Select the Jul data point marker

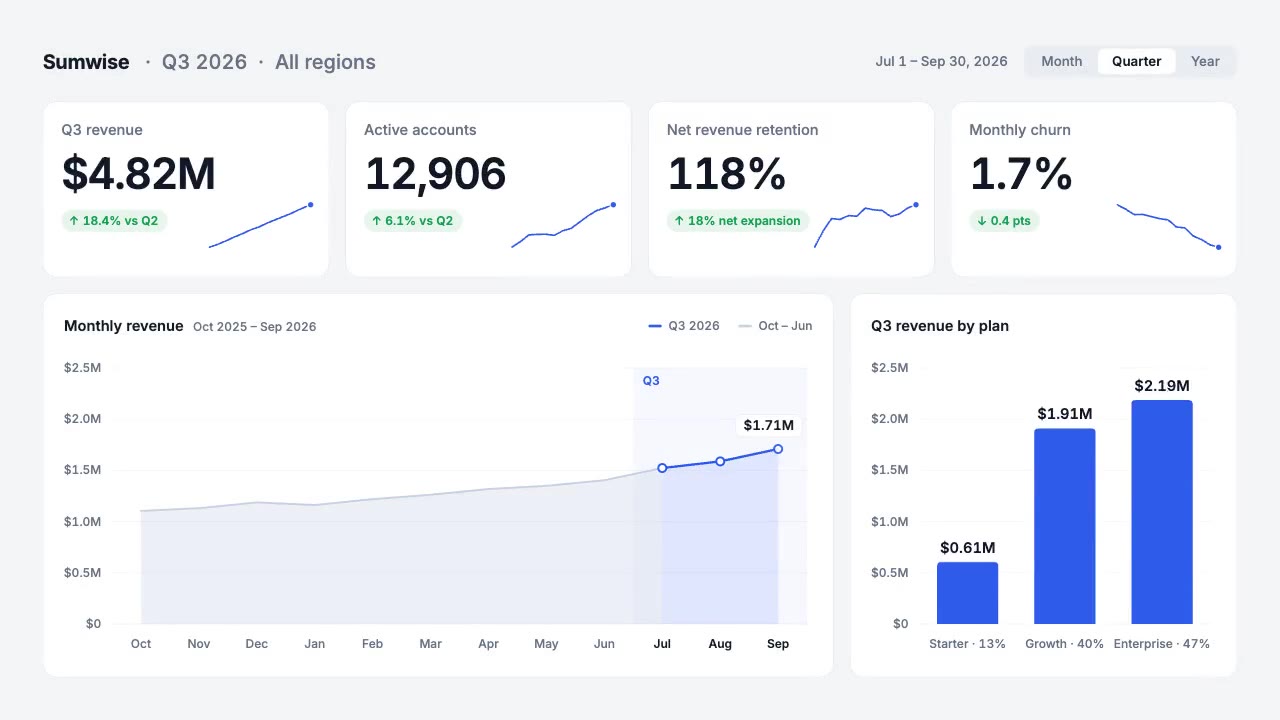pos(662,468)
